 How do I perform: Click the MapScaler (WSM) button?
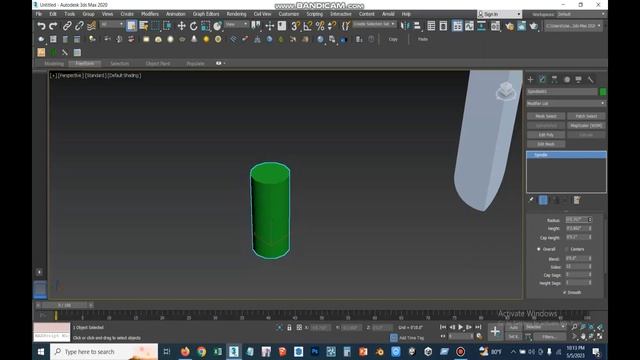[586, 126]
